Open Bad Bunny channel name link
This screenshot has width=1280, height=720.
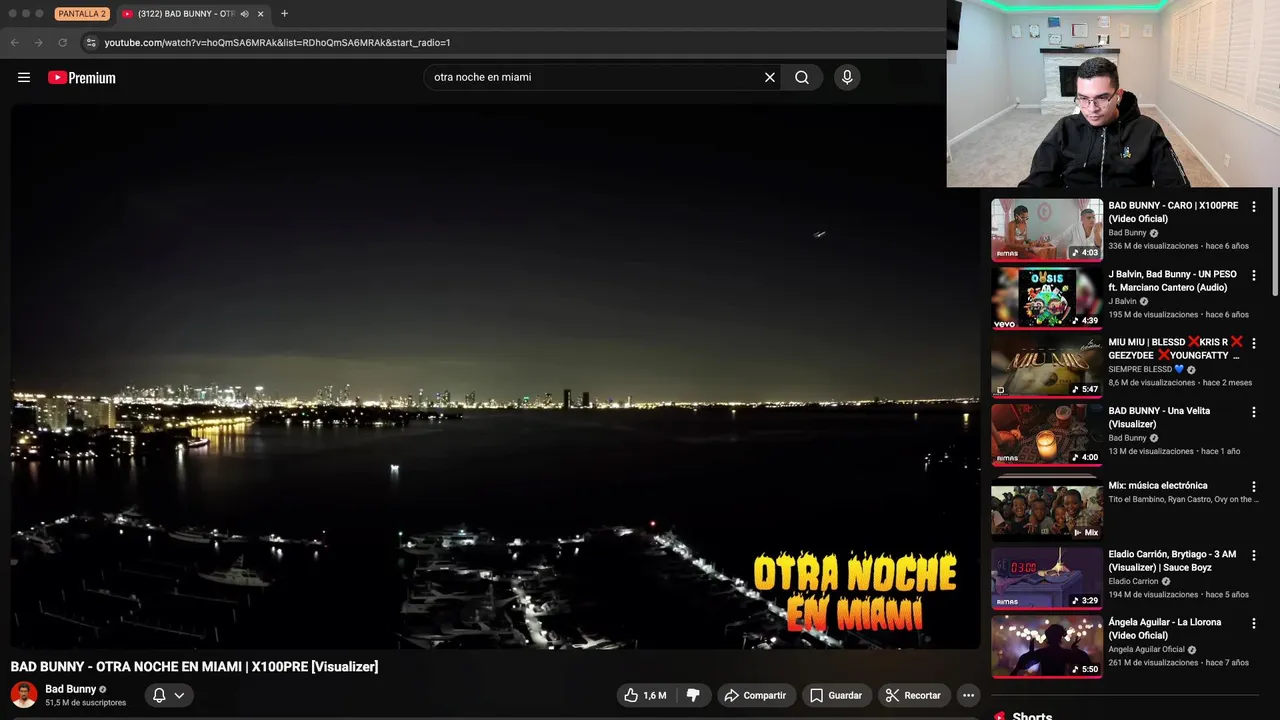70,689
